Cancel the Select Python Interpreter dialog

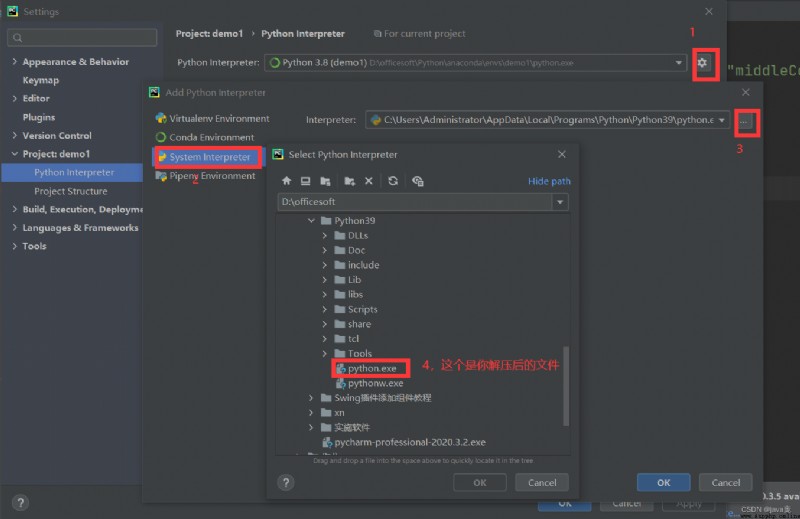click(542, 483)
